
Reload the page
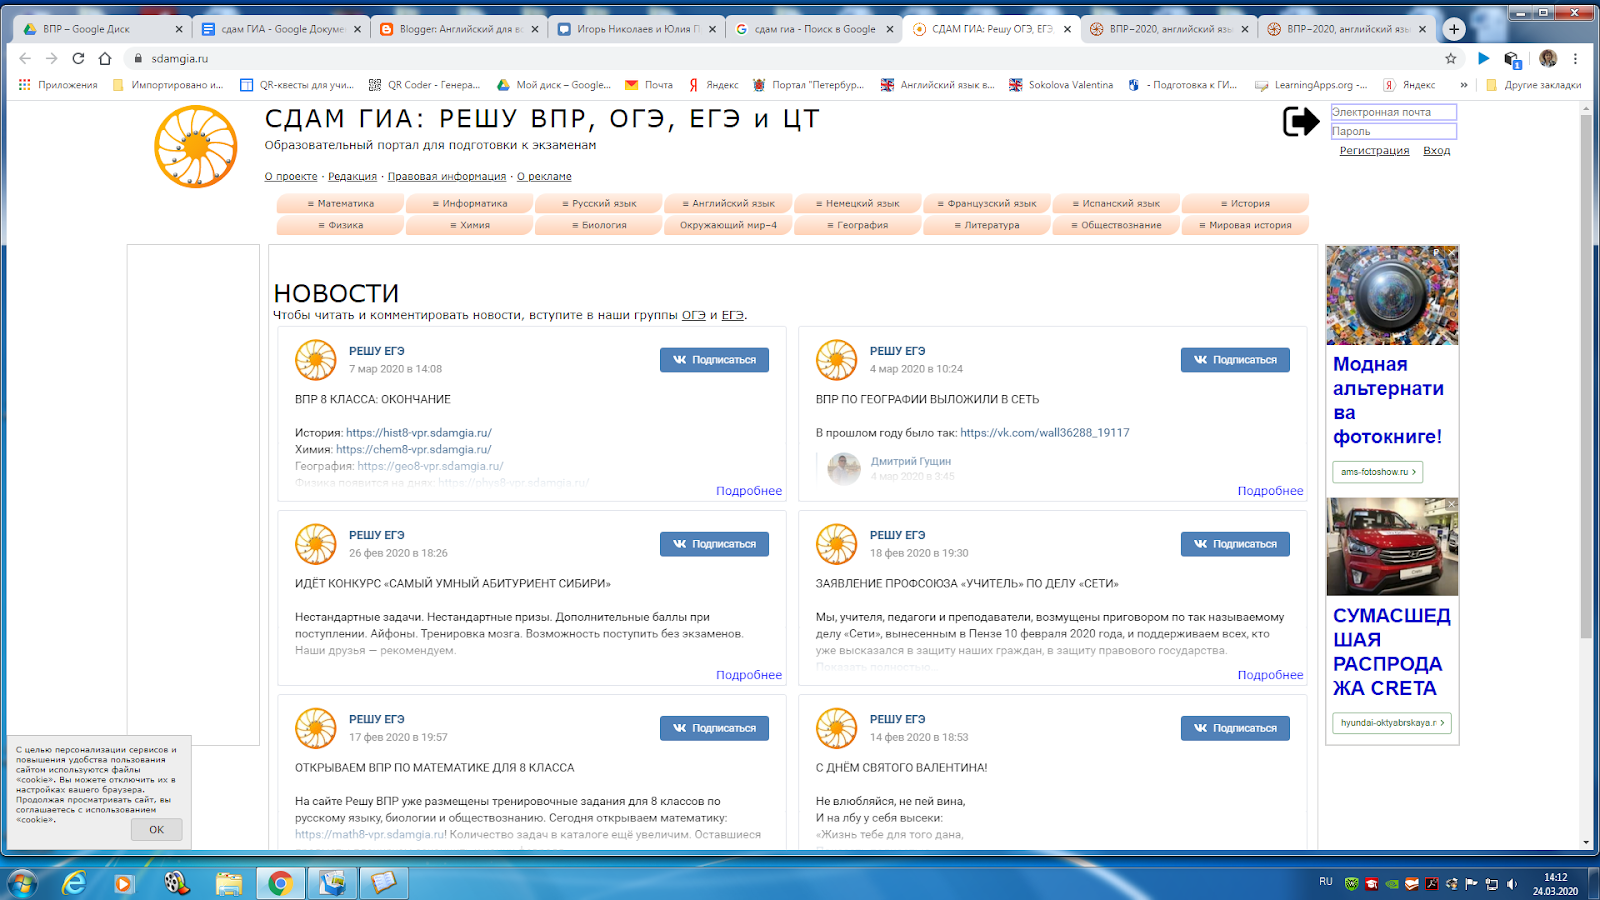pos(78,58)
